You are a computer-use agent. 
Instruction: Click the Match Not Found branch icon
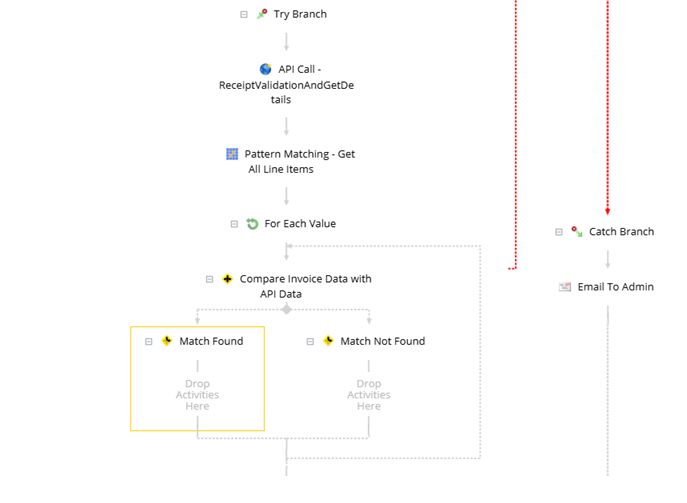point(328,341)
